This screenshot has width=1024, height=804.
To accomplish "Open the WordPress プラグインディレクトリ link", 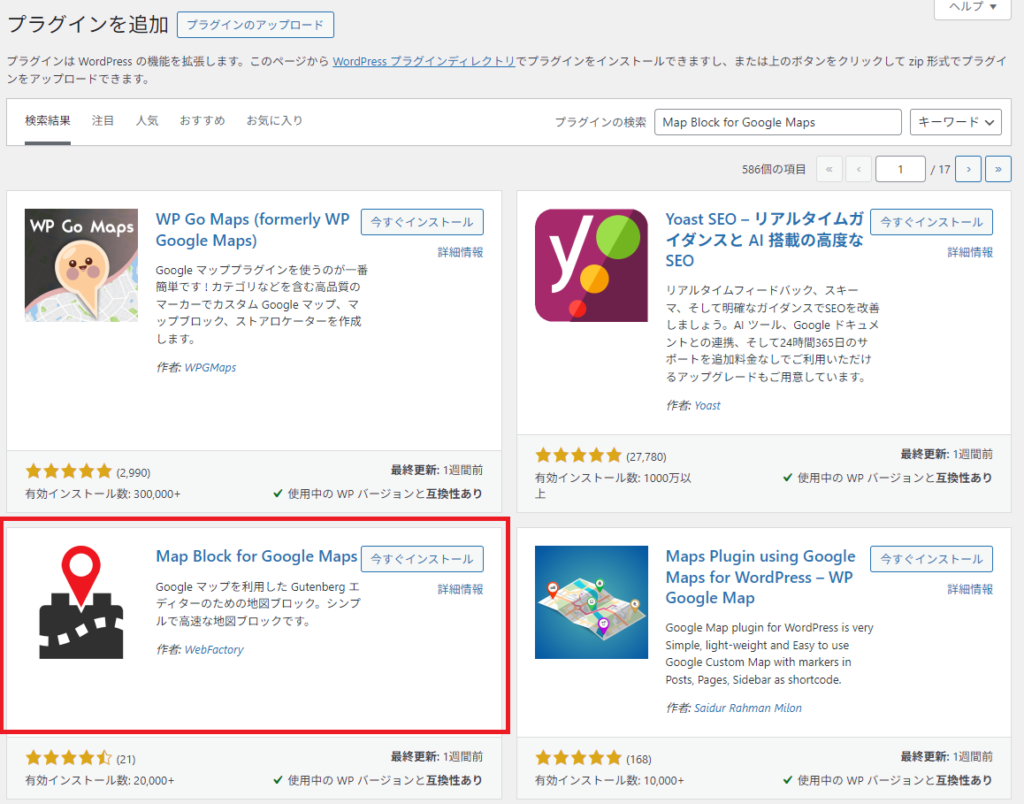I will [424, 61].
